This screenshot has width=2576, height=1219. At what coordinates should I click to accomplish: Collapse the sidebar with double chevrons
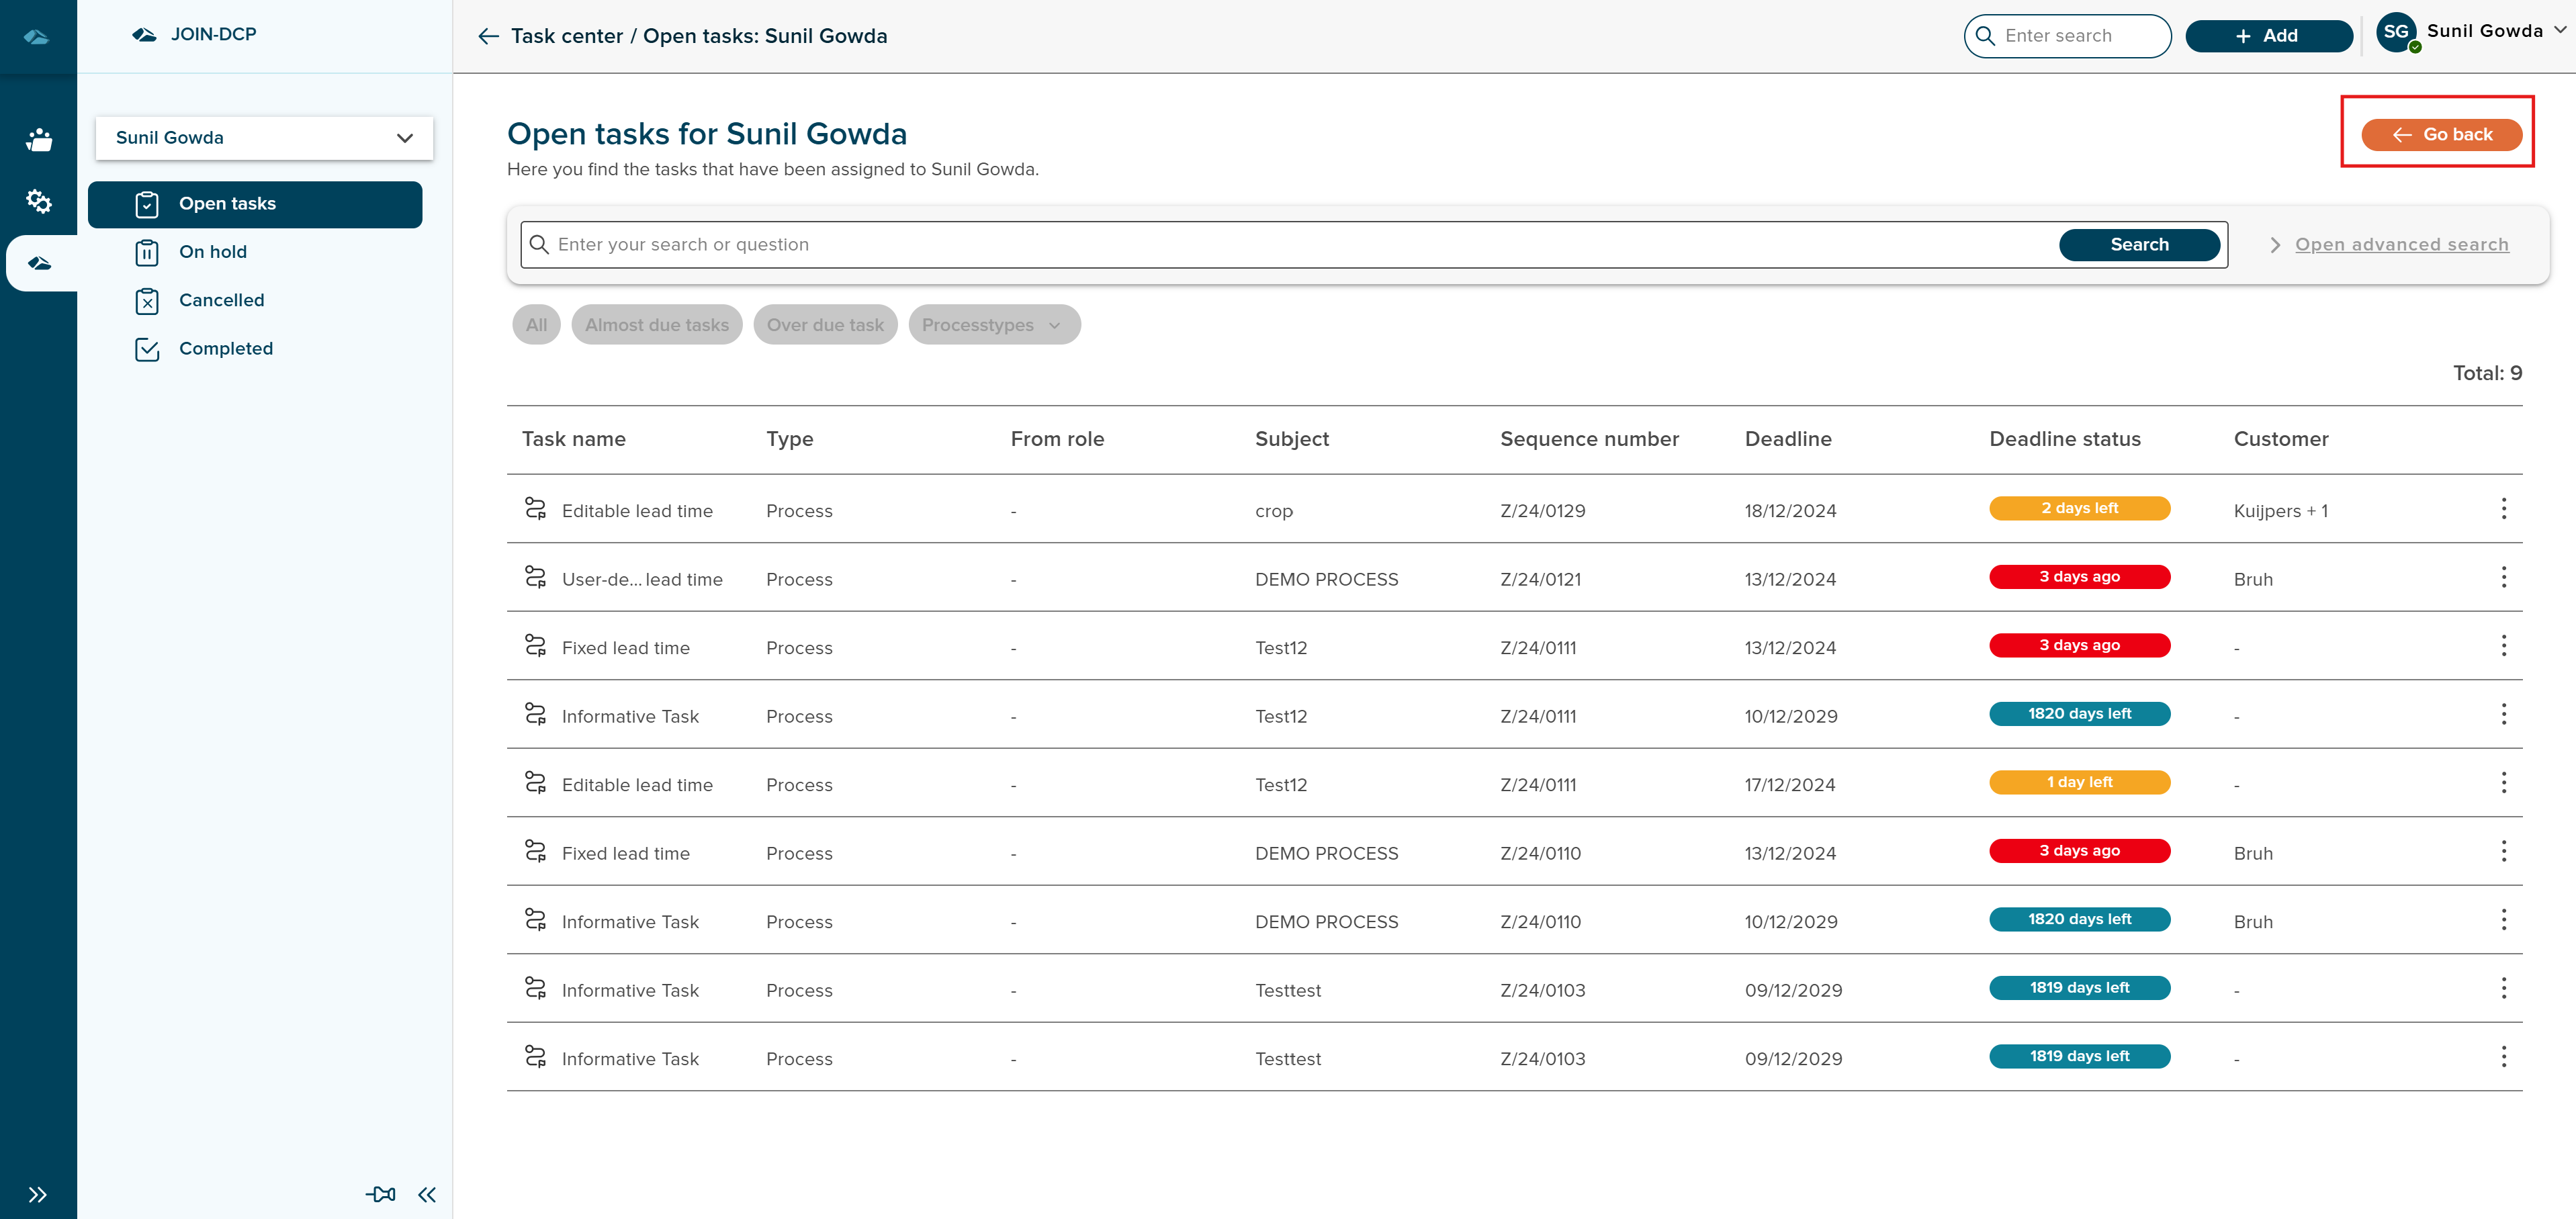coord(427,1194)
